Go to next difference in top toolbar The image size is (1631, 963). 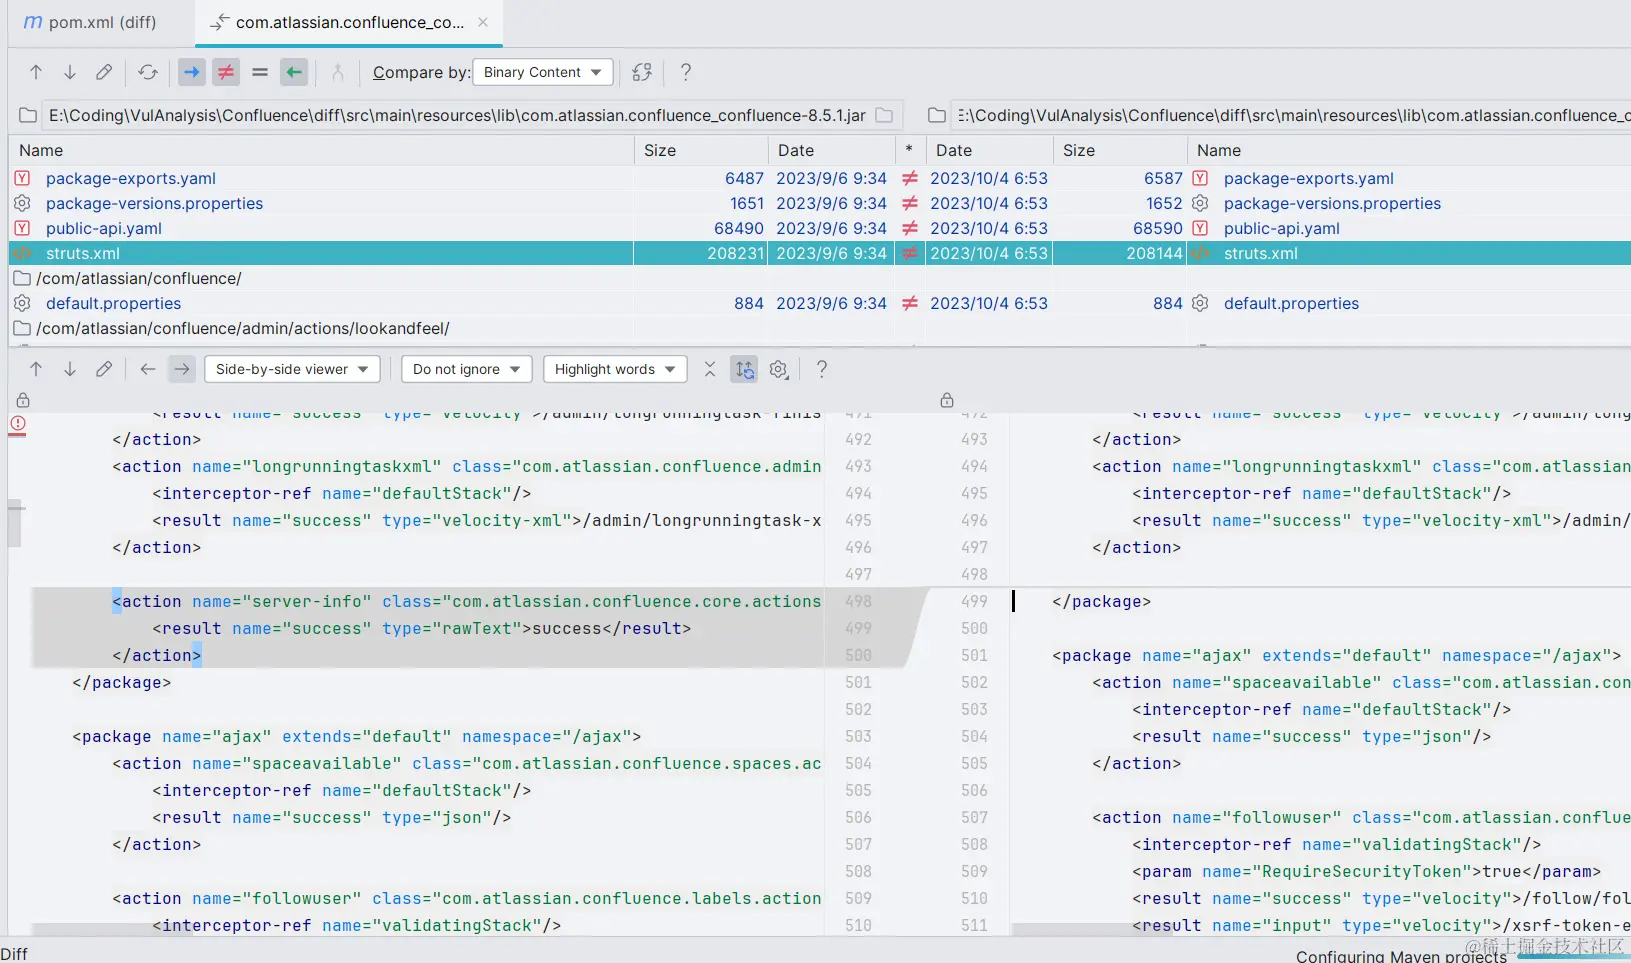(x=70, y=72)
